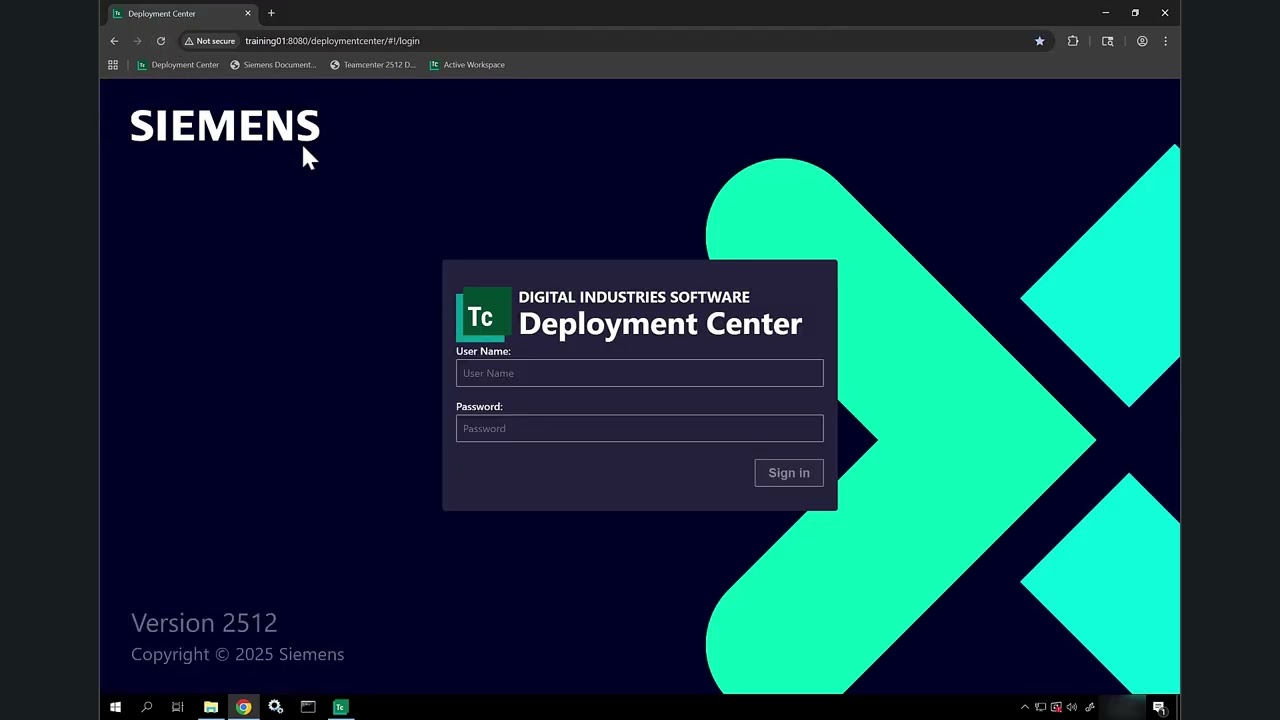The image size is (1280, 720).
Task: Open the Tc app on taskbar
Action: pyautogui.click(x=340, y=707)
